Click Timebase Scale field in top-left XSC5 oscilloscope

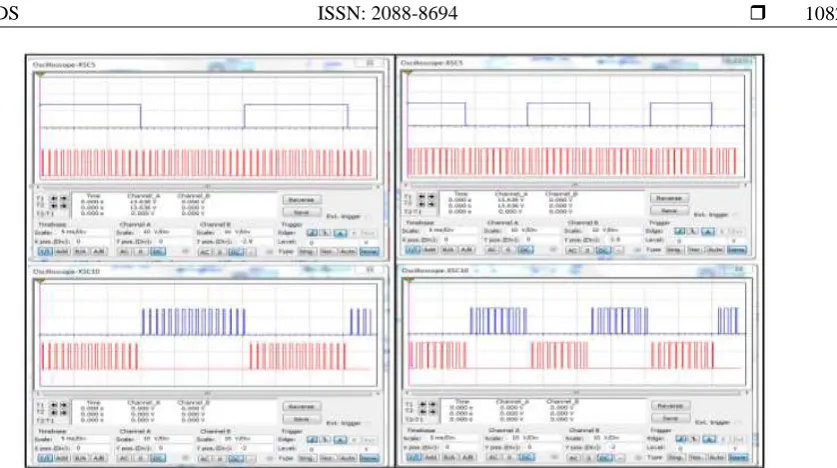click(83, 233)
